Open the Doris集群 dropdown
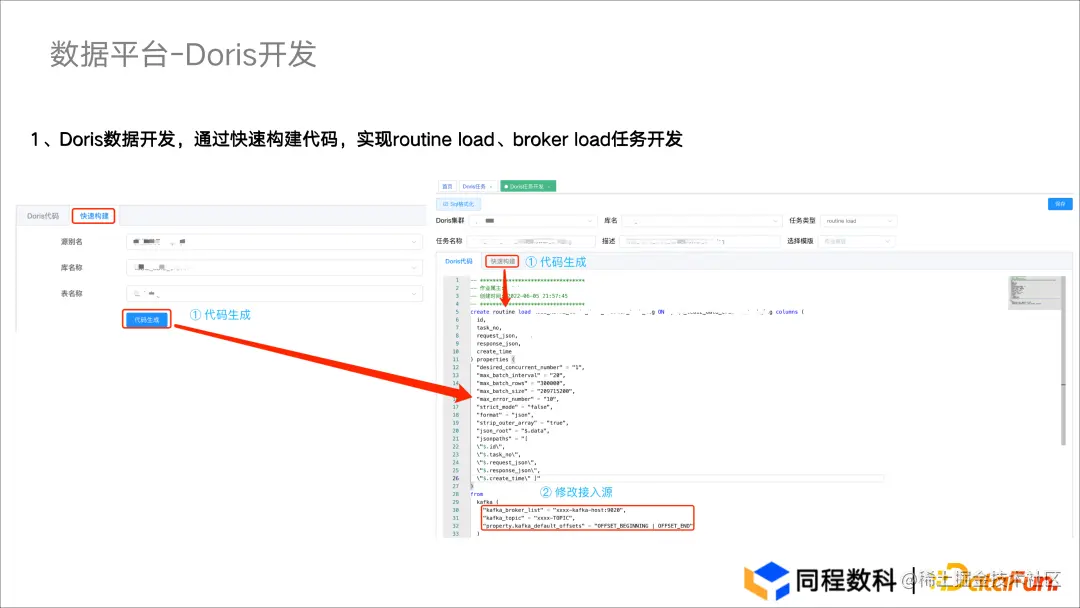 point(532,221)
